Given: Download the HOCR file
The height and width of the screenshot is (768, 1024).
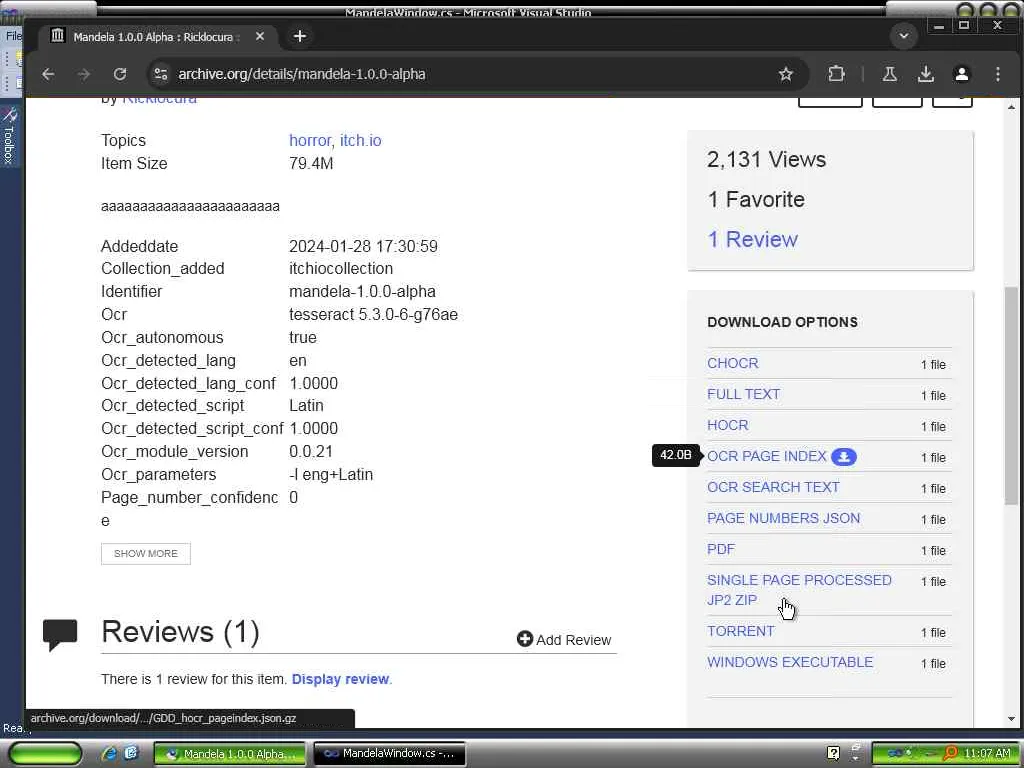Looking at the screenshot, I should coord(728,425).
